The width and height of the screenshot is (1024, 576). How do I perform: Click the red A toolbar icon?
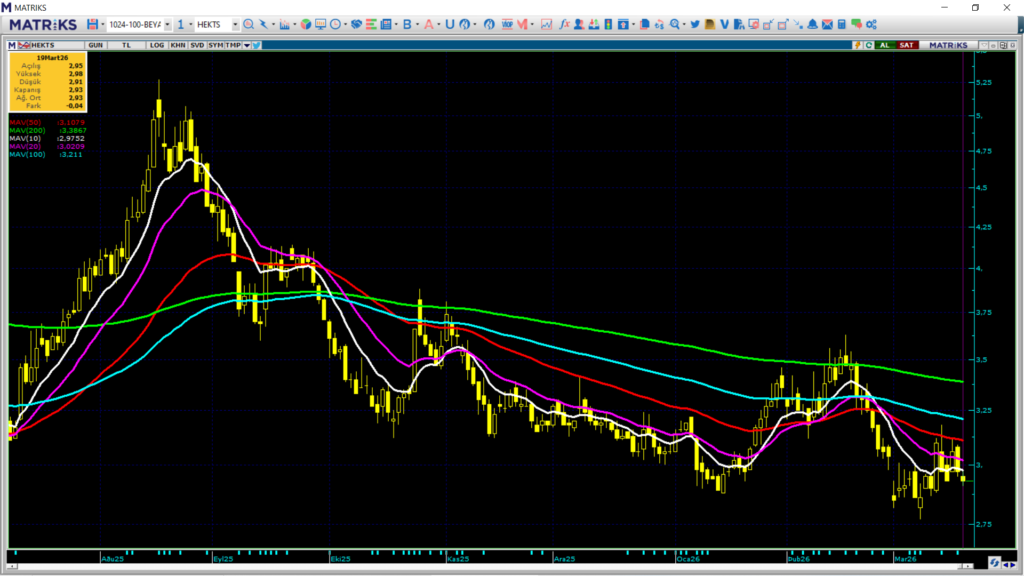(x=428, y=24)
